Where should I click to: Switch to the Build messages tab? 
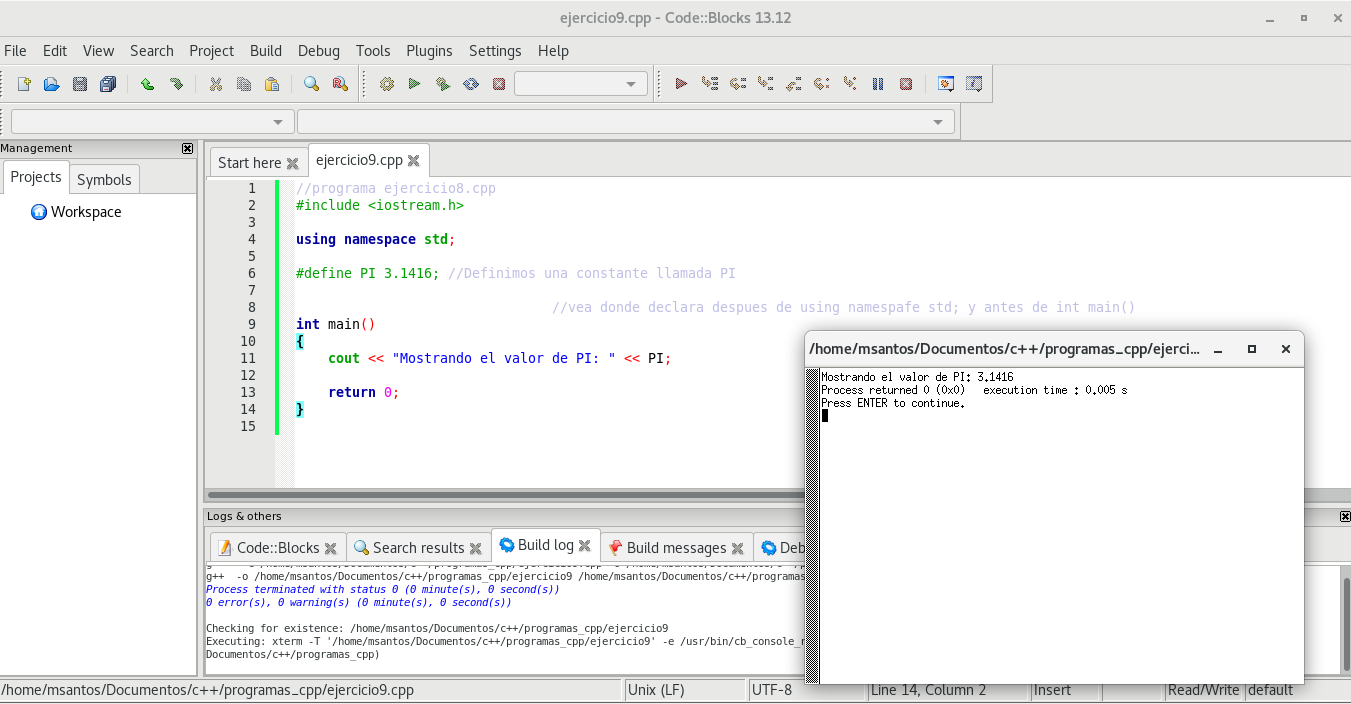(675, 547)
